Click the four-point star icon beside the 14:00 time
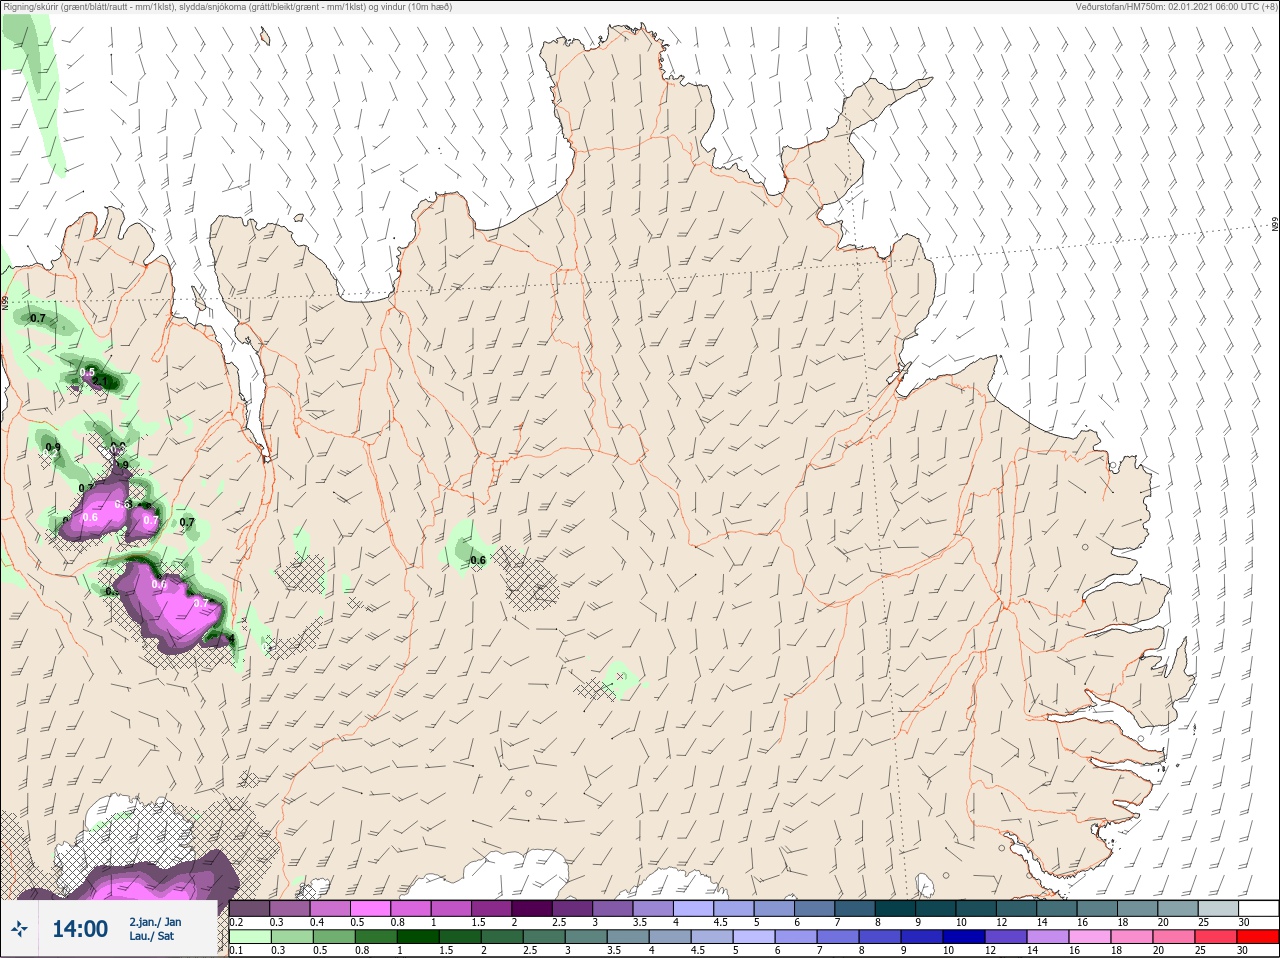 click(x=19, y=929)
